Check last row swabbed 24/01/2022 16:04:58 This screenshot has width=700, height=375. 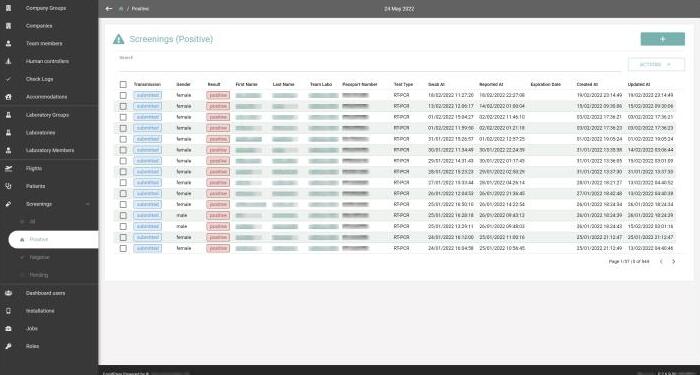pos(123,248)
